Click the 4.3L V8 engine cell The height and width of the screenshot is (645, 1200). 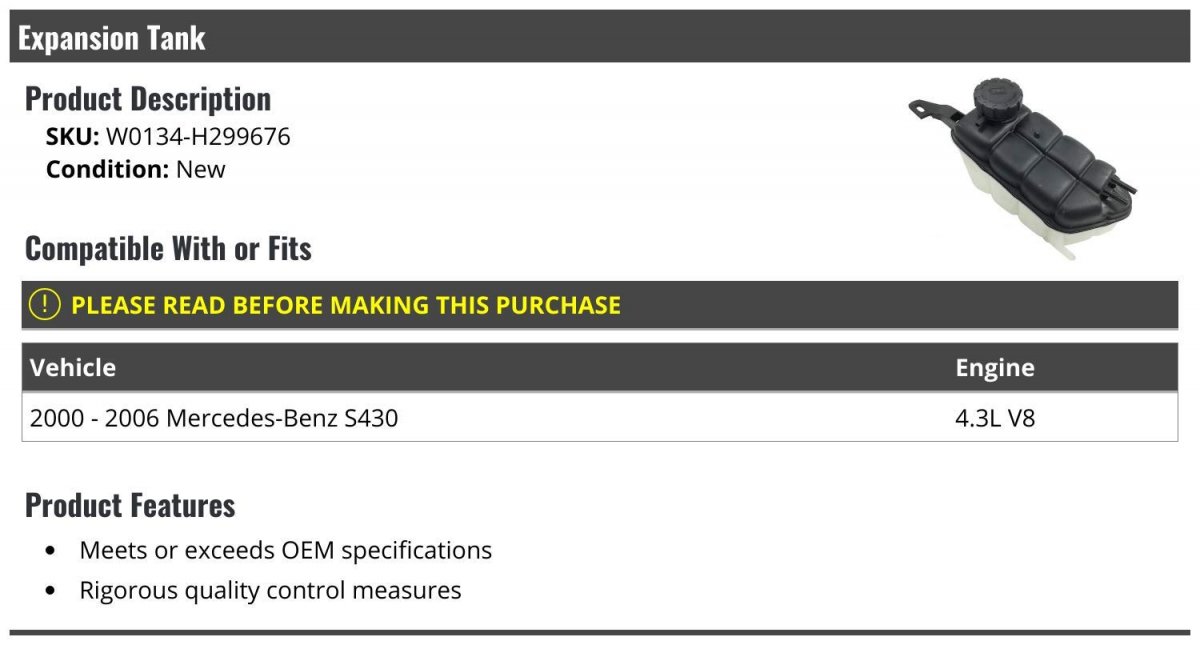[995, 418]
